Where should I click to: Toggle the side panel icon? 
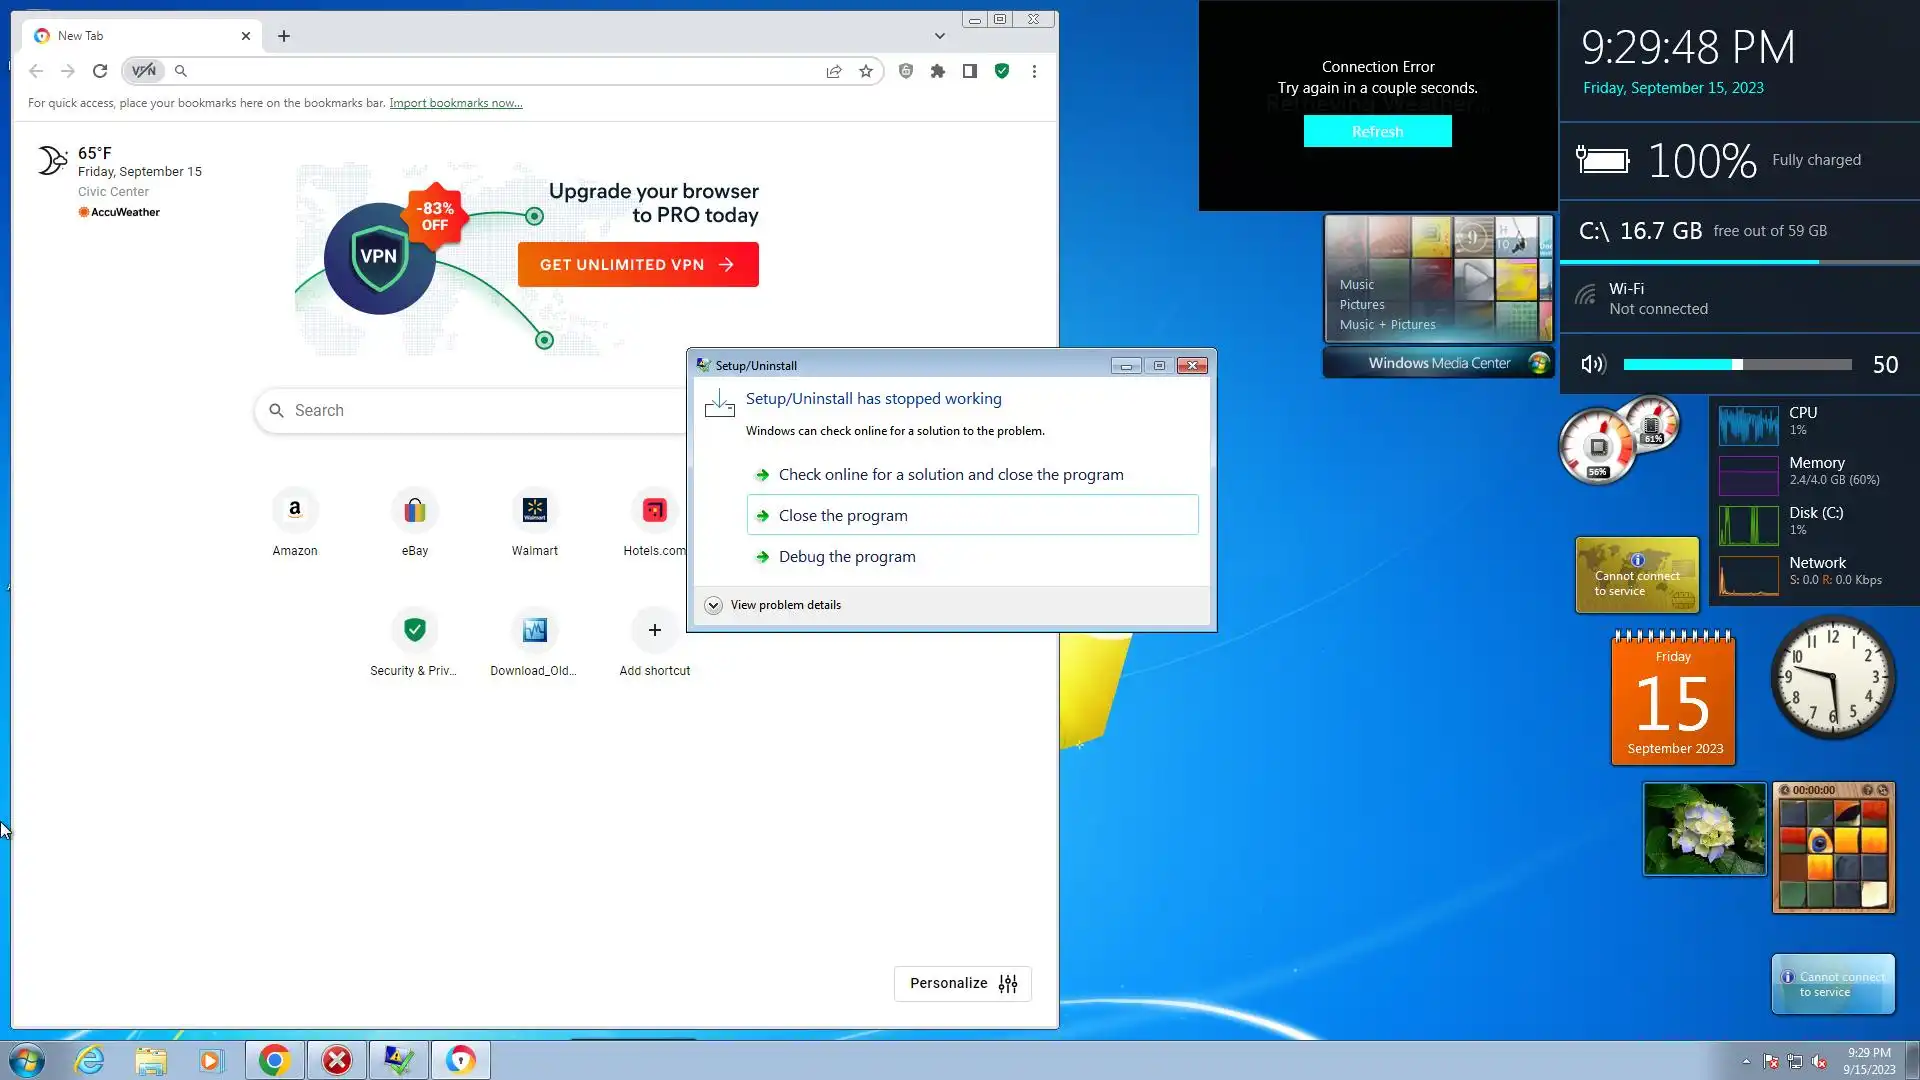click(969, 71)
